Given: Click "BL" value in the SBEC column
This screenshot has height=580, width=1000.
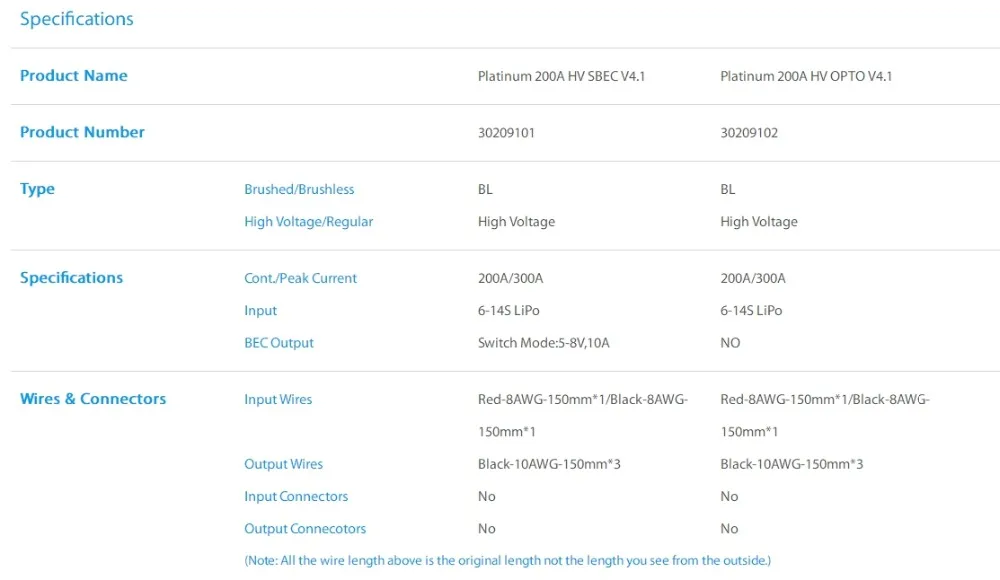Looking at the screenshot, I should (x=485, y=190).
